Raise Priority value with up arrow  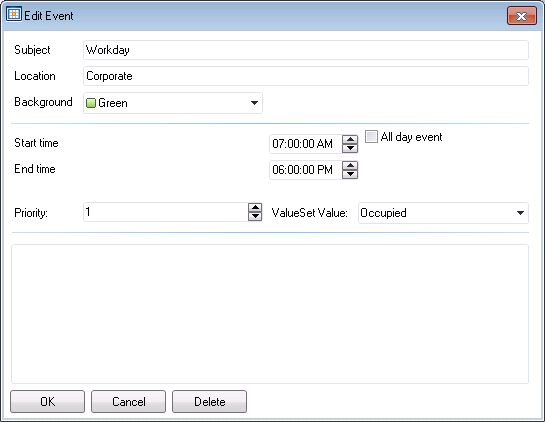coord(255,208)
